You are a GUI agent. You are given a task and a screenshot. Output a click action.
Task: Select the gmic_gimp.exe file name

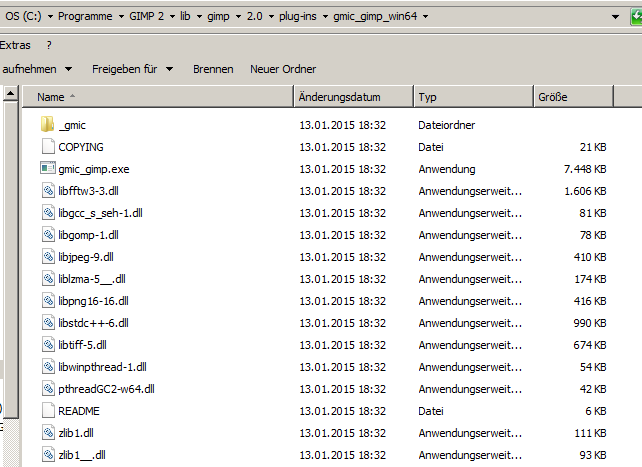click(x=94, y=169)
